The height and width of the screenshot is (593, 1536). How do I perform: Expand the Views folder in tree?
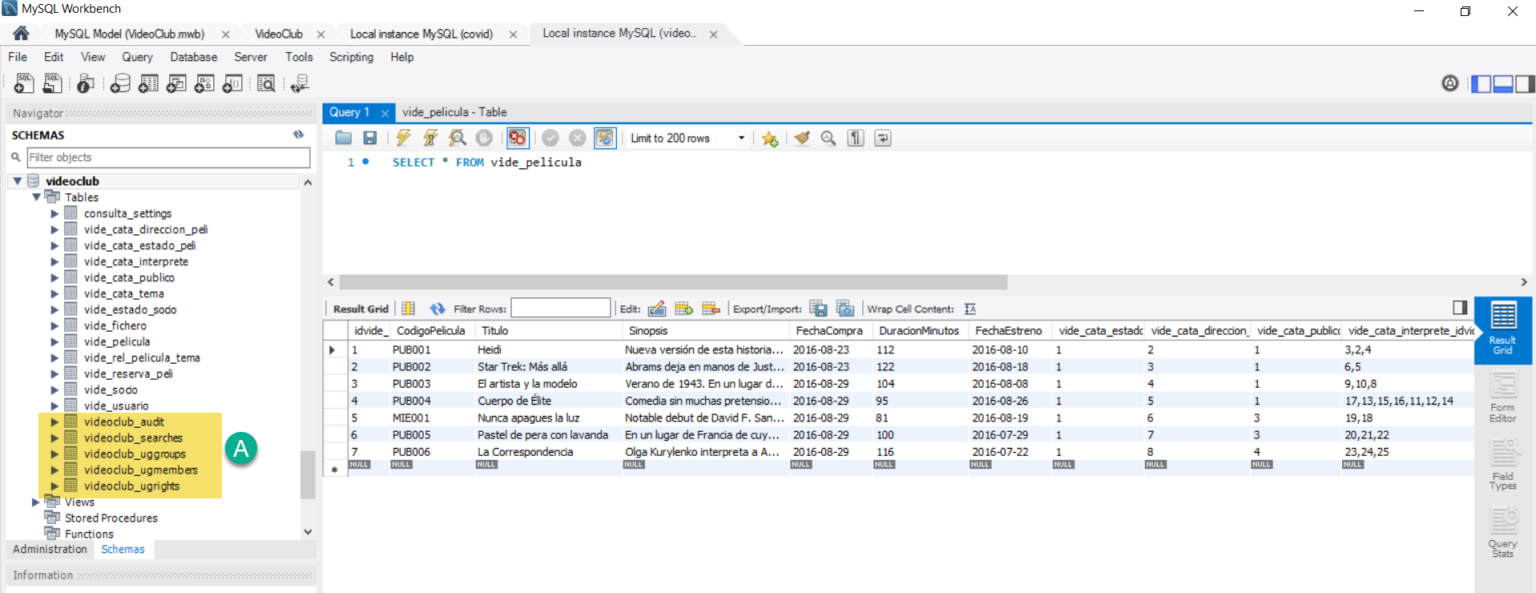(37, 502)
